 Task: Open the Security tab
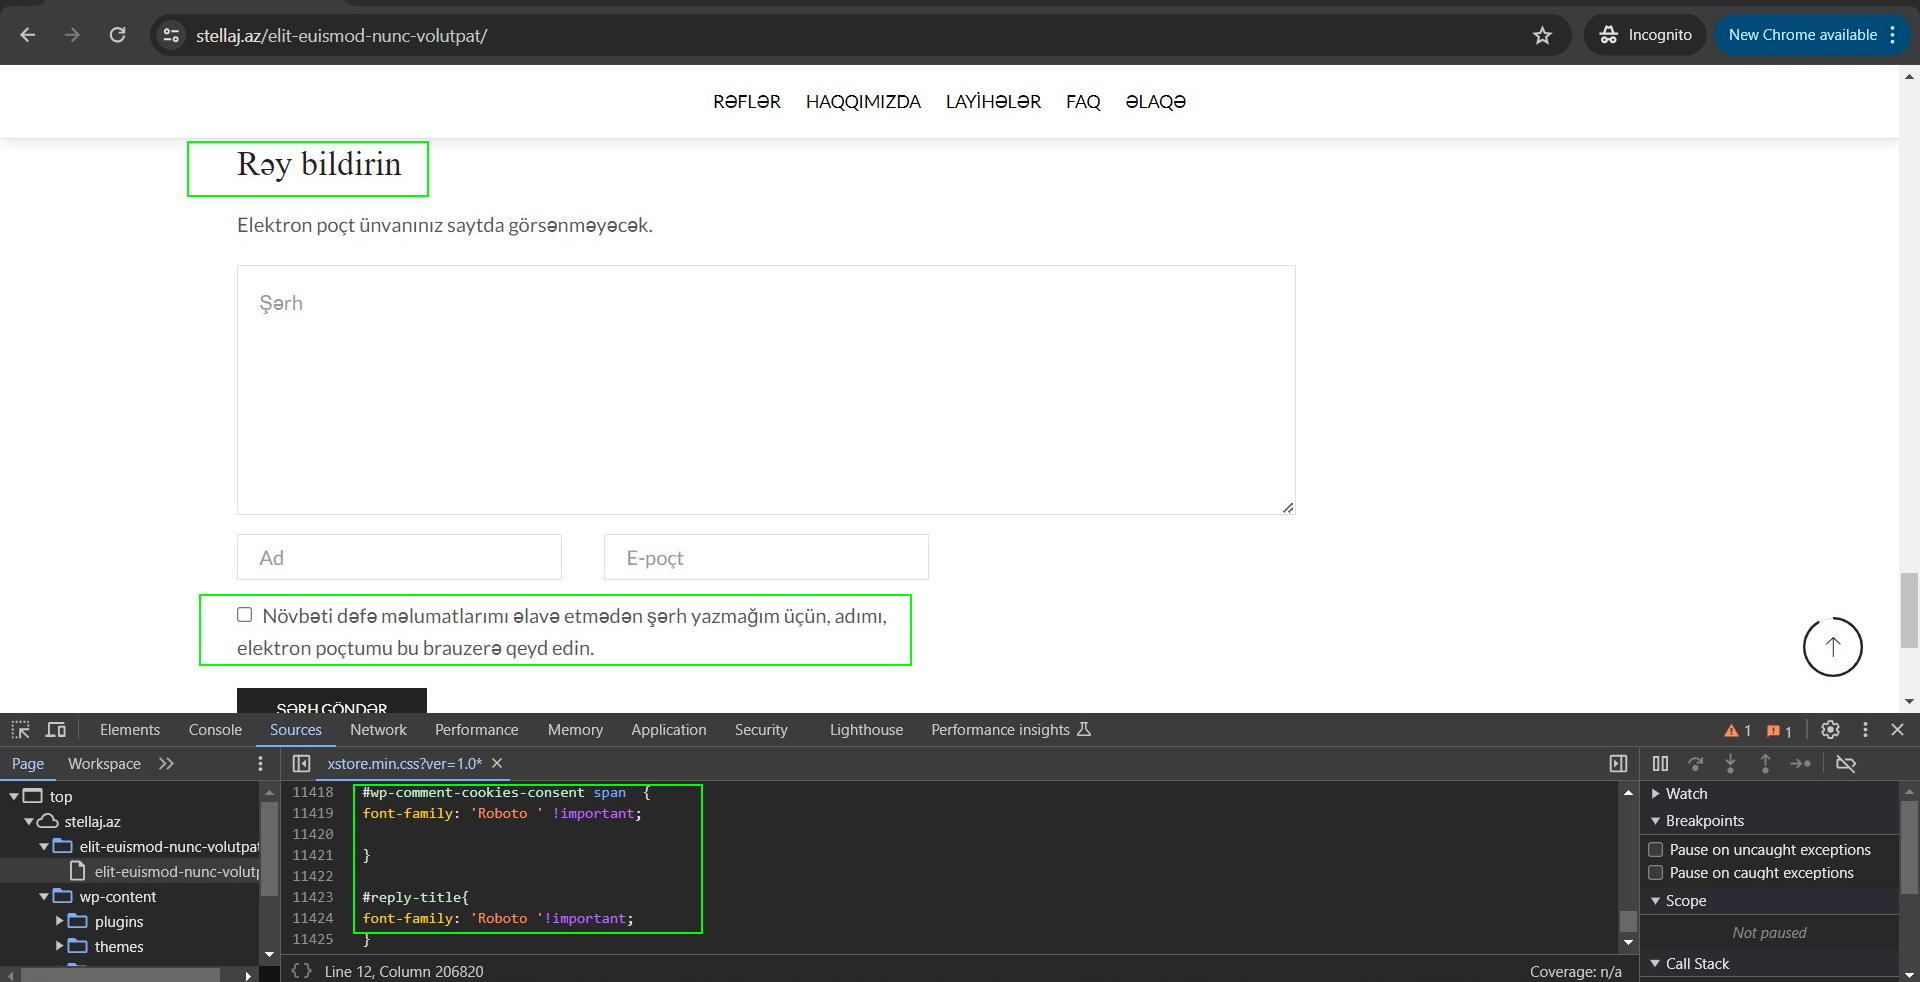761,730
